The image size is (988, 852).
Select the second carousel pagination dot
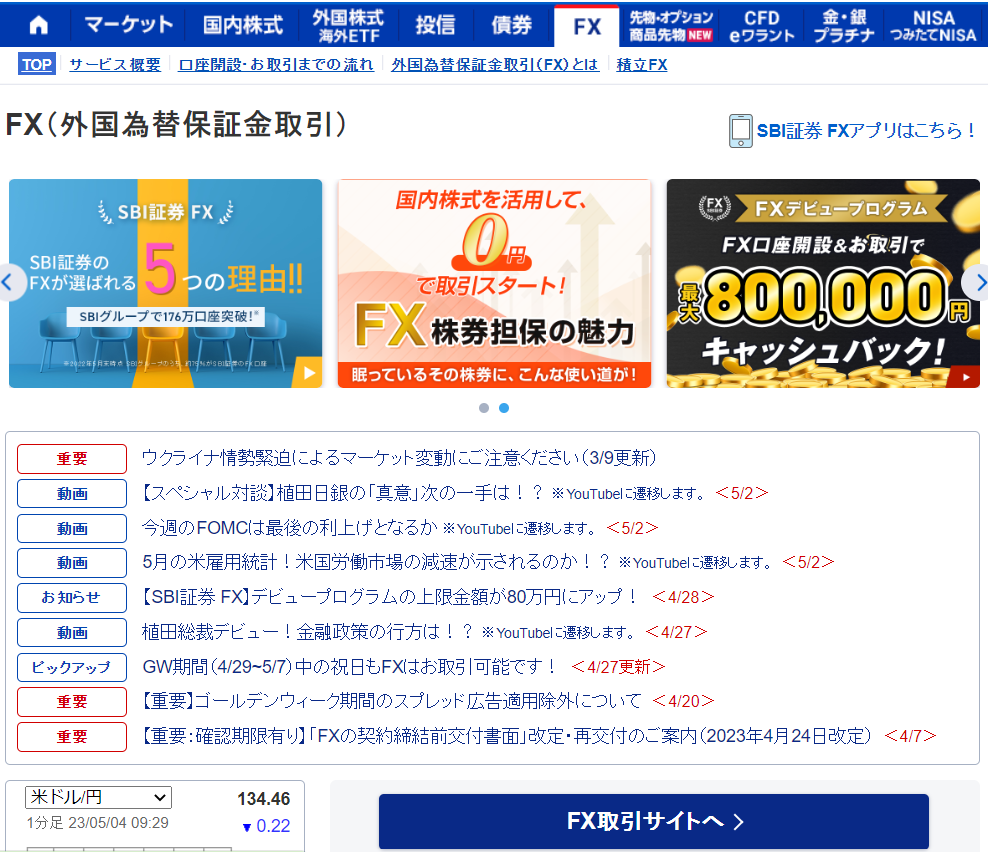(504, 408)
